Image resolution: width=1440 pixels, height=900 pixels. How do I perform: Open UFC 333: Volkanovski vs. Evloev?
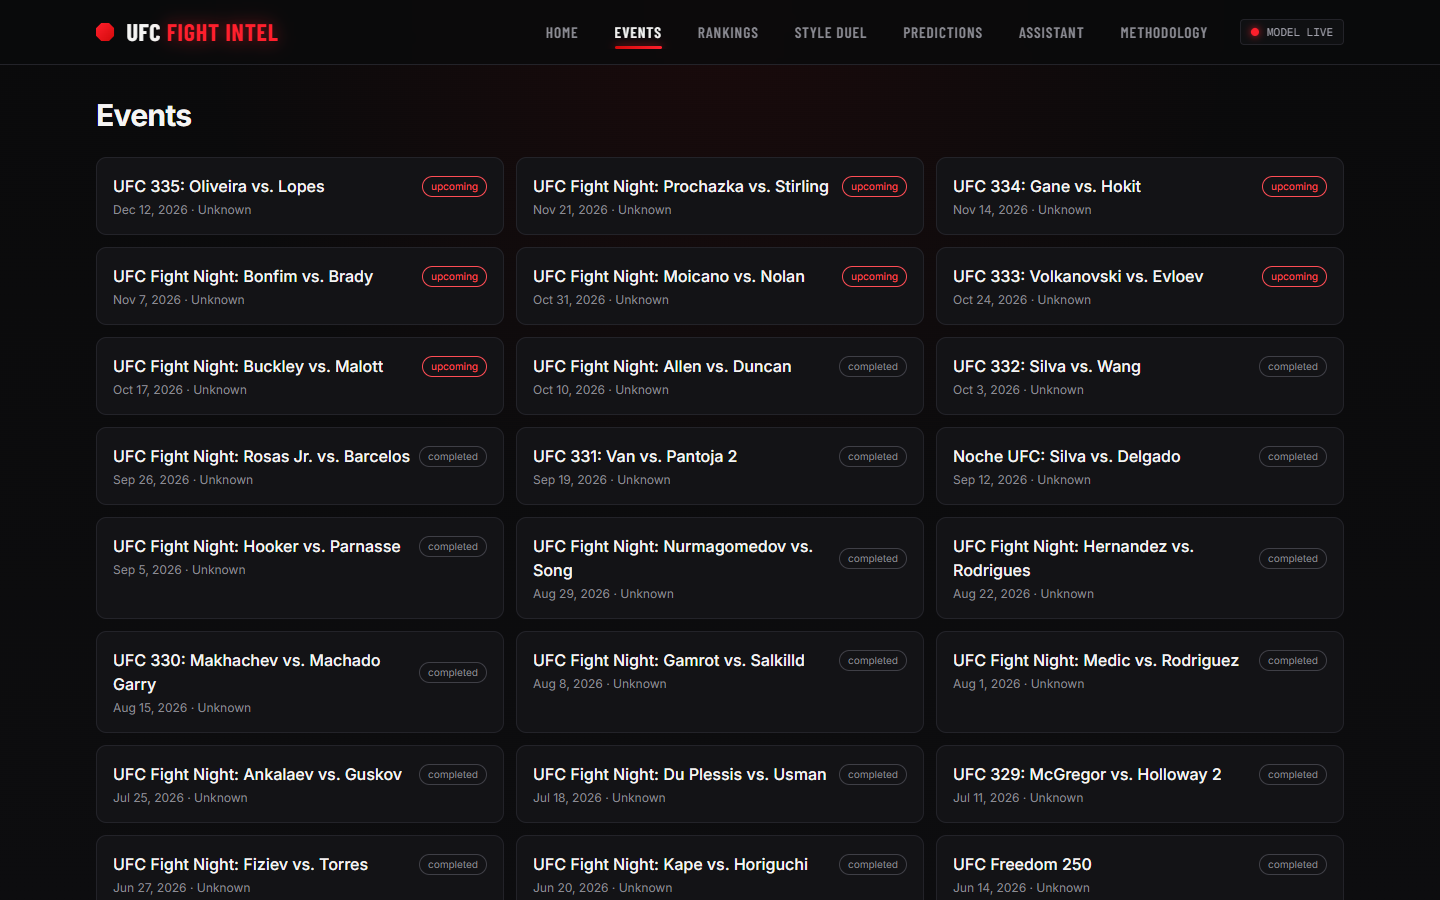click(1140, 286)
